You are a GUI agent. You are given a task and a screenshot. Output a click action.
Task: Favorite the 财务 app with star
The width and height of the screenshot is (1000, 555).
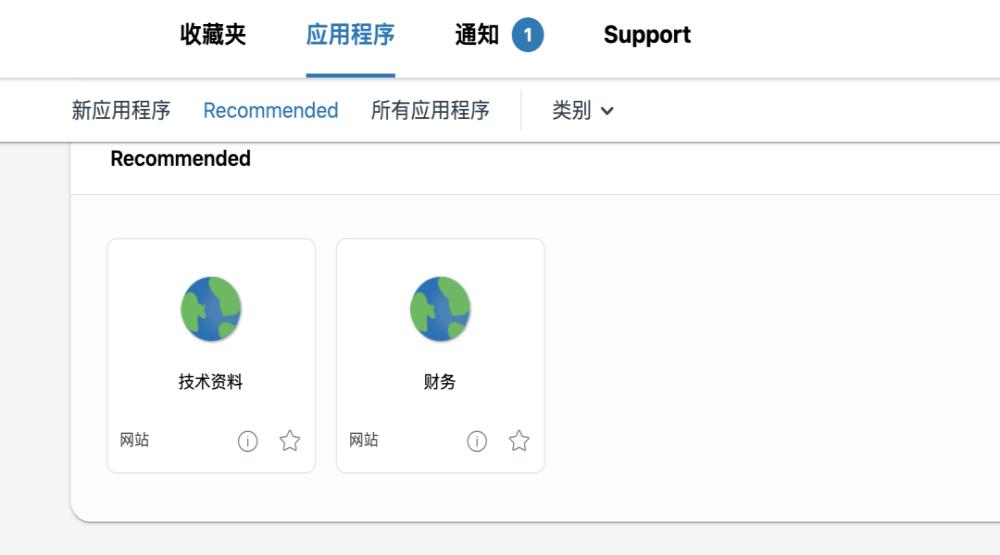pos(518,440)
